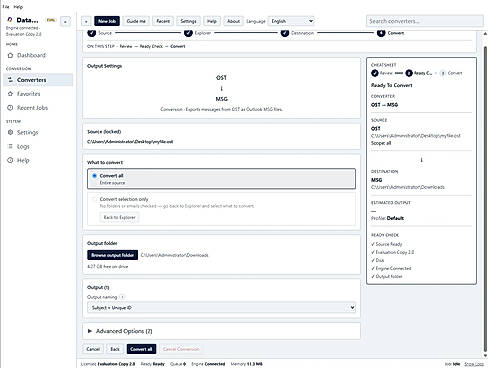The height and width of the screenshot is (368, 488).
Task: Click the Source step checkmark circle
Action: [x=91, y=33]
